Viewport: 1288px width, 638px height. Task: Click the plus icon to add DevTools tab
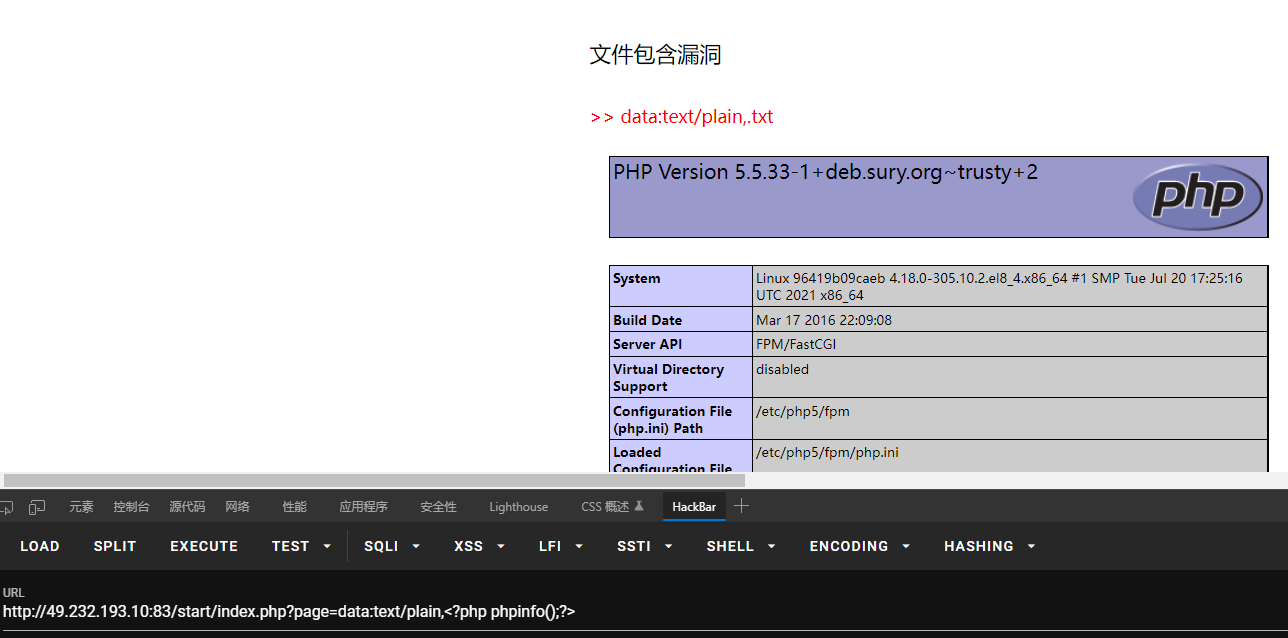coord(741,506)
